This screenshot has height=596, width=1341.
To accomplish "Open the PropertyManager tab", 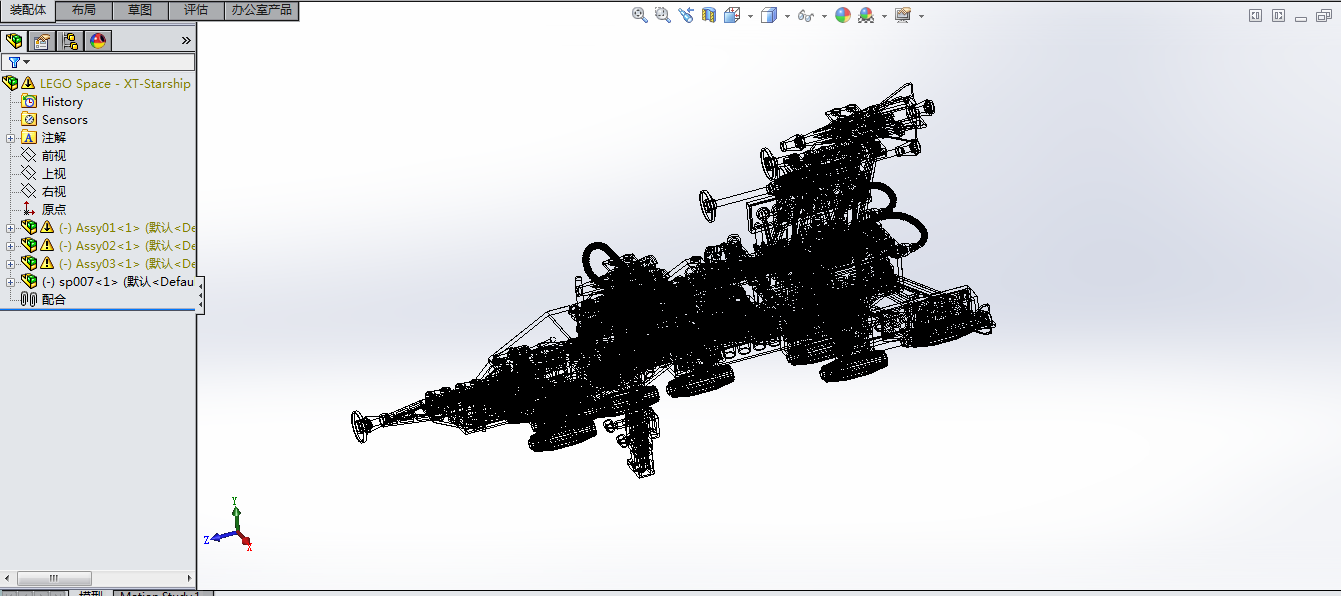I will click(41, 41).
